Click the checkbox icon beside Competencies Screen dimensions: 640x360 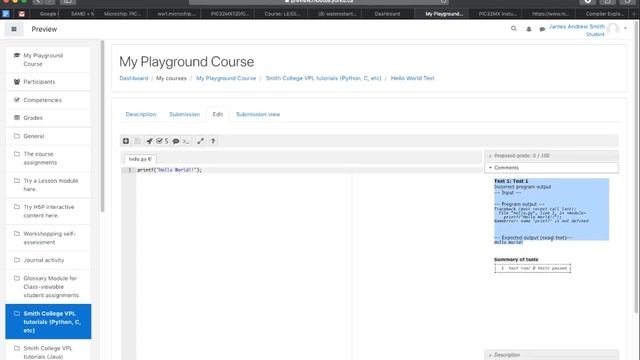(x=17, y=100)
